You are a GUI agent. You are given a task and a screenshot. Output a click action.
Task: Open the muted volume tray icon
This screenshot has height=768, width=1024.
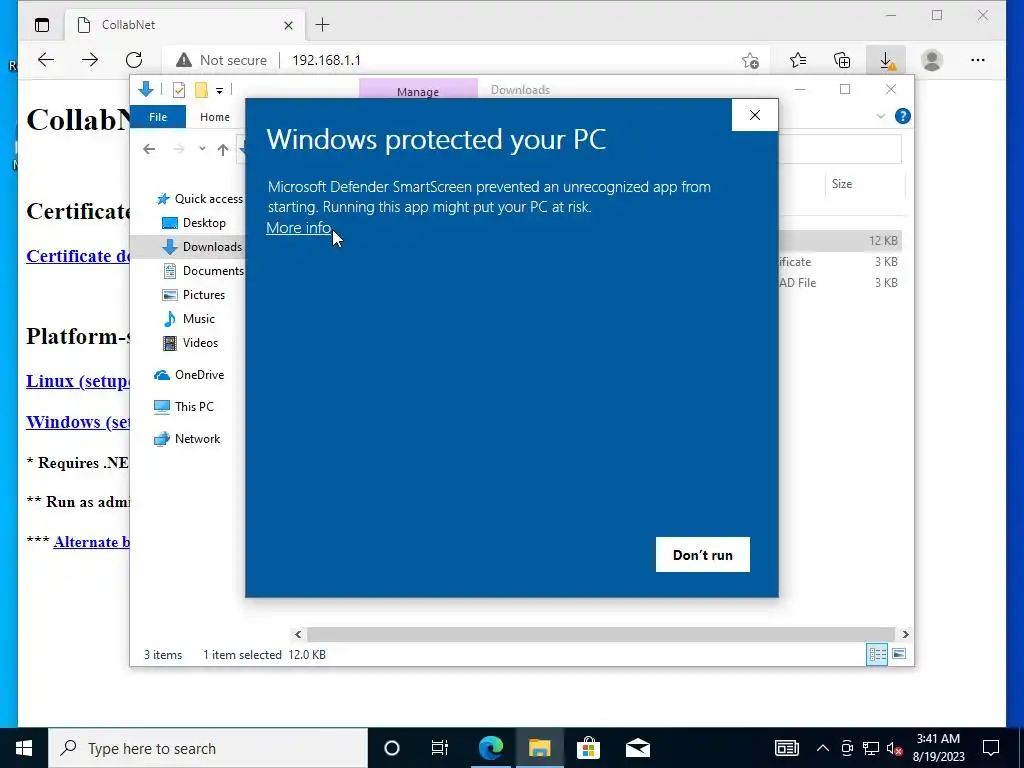tap(895, 748)
